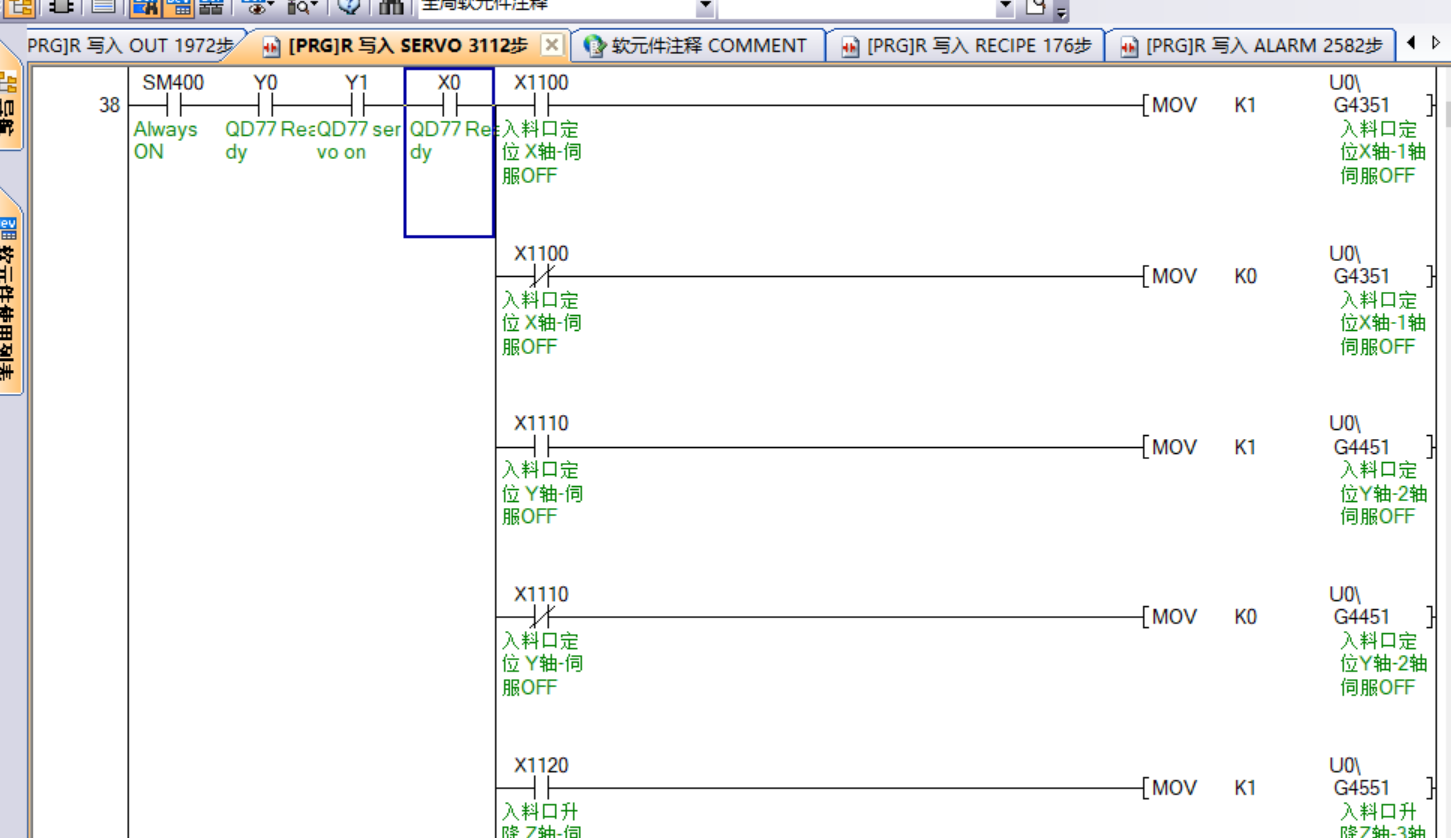Screen dimensions: 1451x838
Task: Toggle the first highlighted comment display icon
Action: 146,6
